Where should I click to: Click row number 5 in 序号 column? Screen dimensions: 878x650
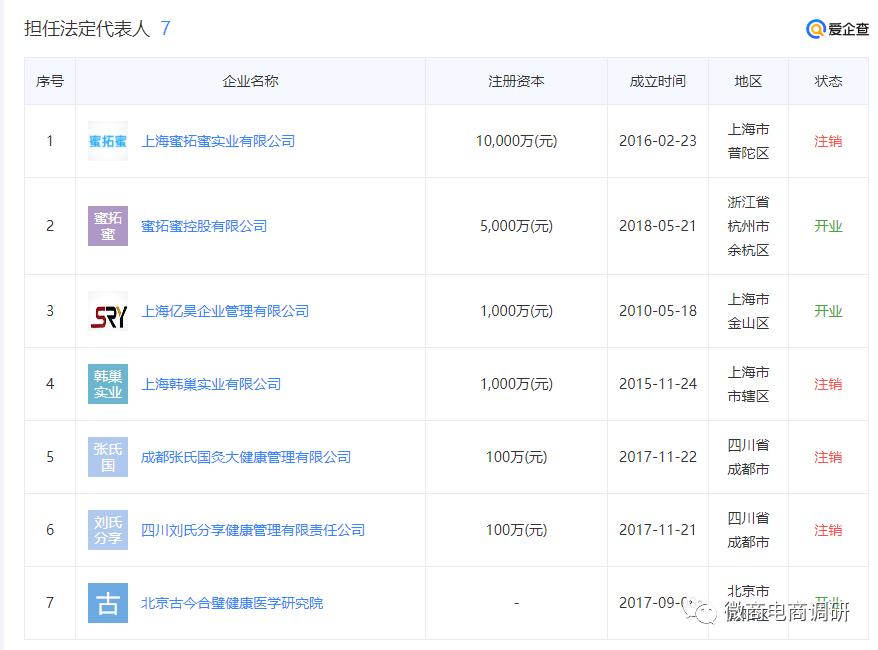(x=50, y=457)
